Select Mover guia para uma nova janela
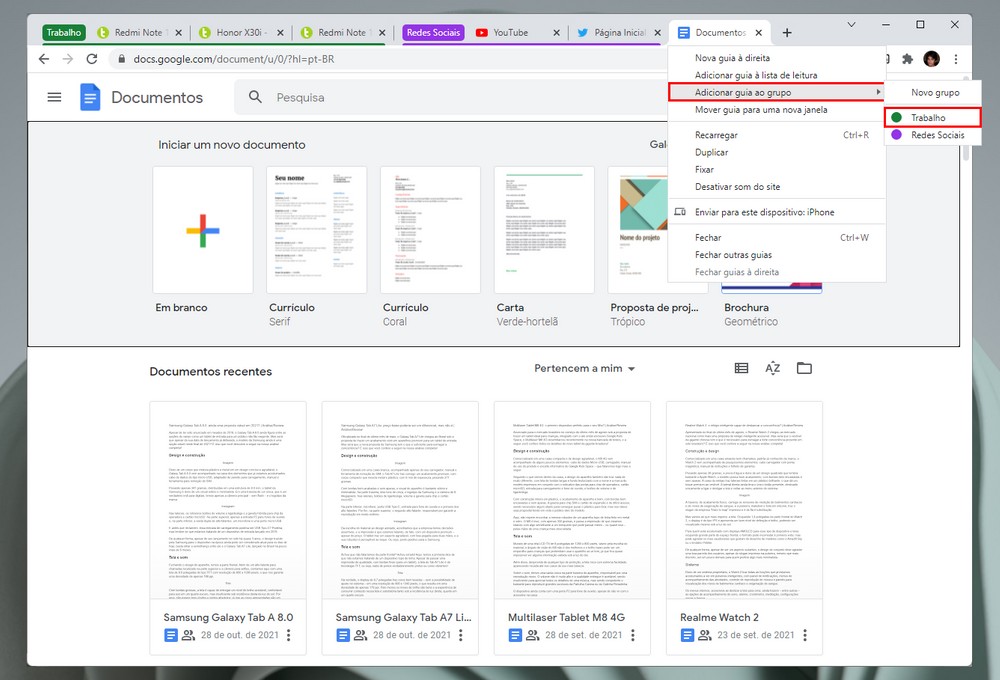 click(x=777, y=110)
